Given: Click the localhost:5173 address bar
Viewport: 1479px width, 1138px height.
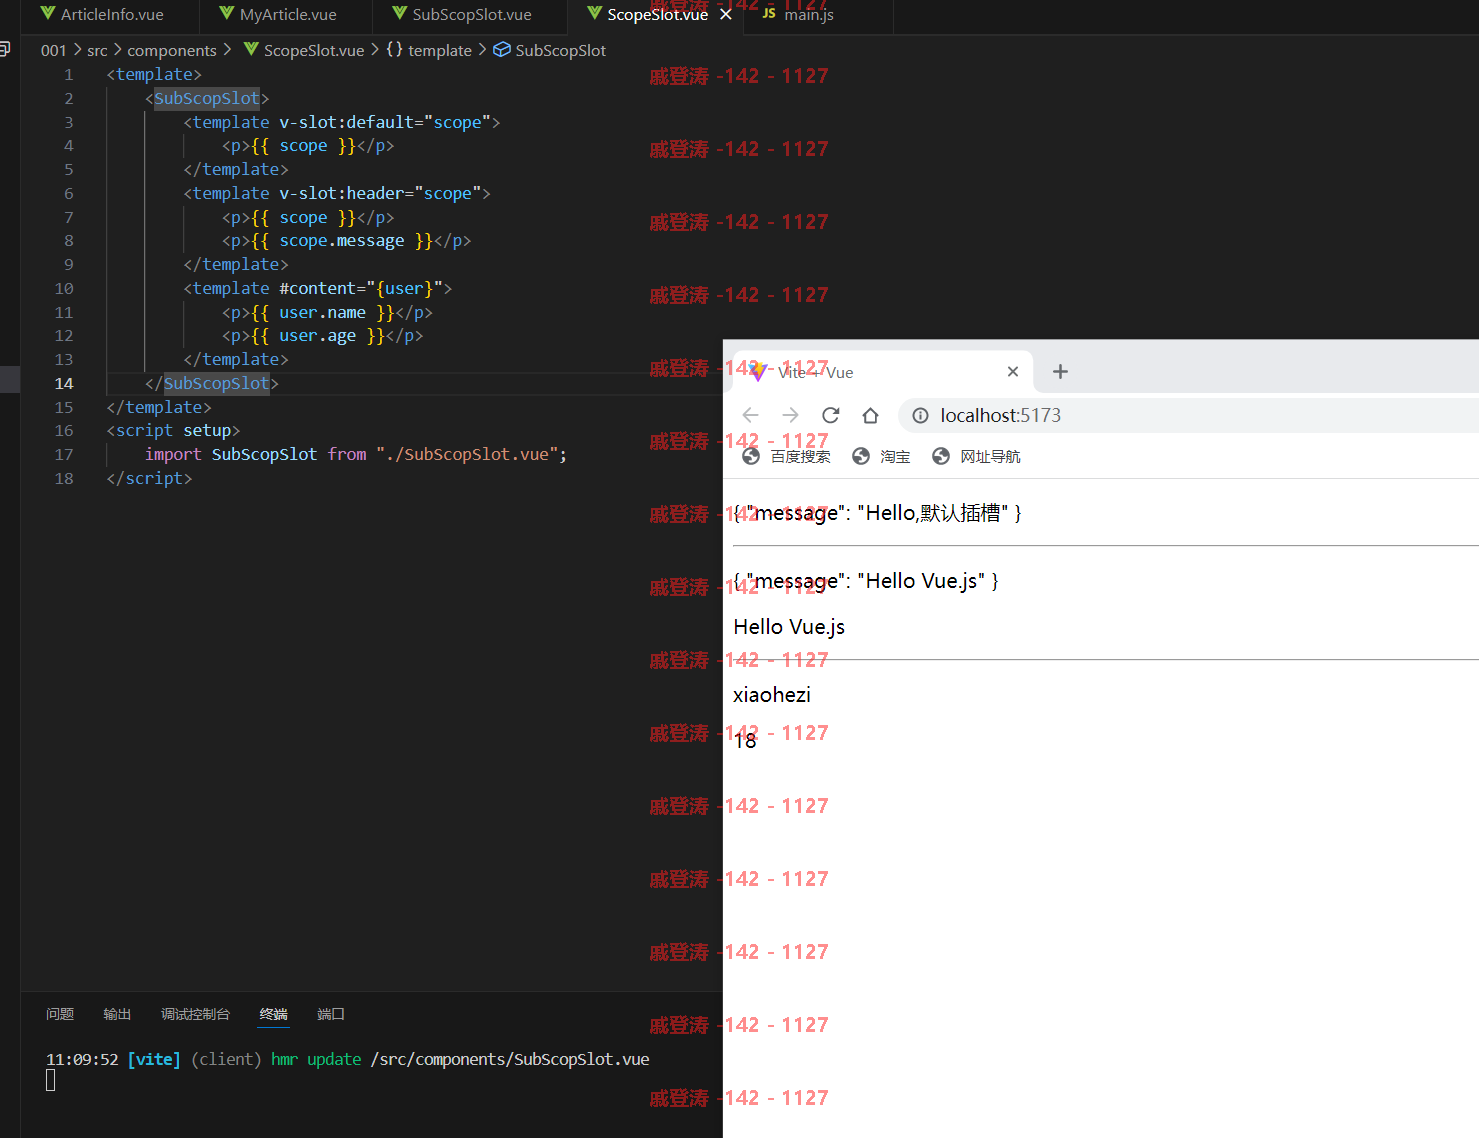Looking at the screenshot, I should 1190,415.
